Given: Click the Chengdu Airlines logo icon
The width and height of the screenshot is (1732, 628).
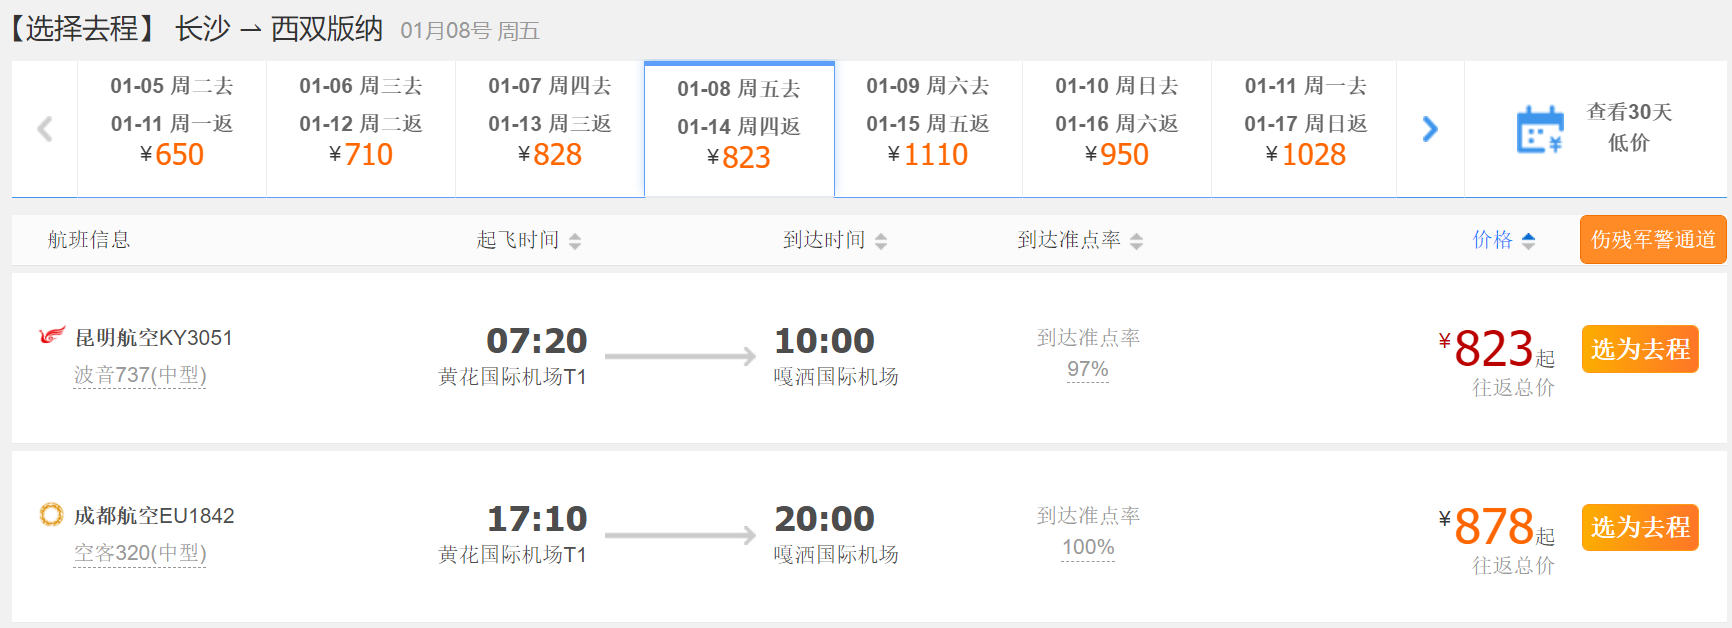Looking at the screenshot, I should click(51, 514).
